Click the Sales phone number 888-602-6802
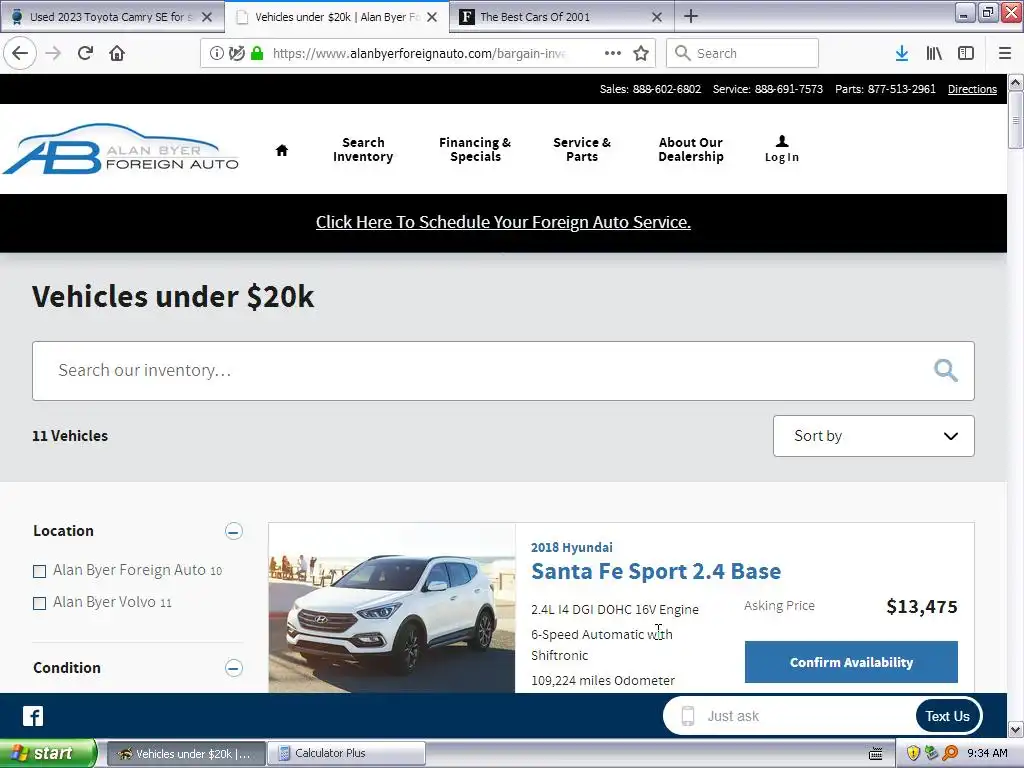 (x=667, y=89)
